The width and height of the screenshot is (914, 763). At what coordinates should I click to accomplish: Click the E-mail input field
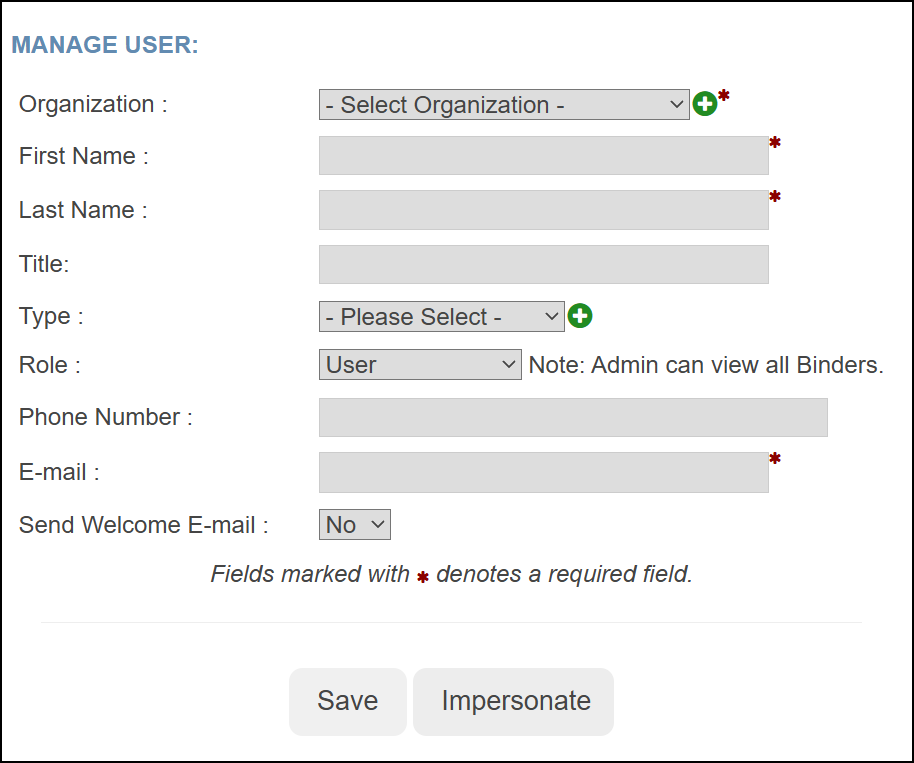[x=543, y=473]
